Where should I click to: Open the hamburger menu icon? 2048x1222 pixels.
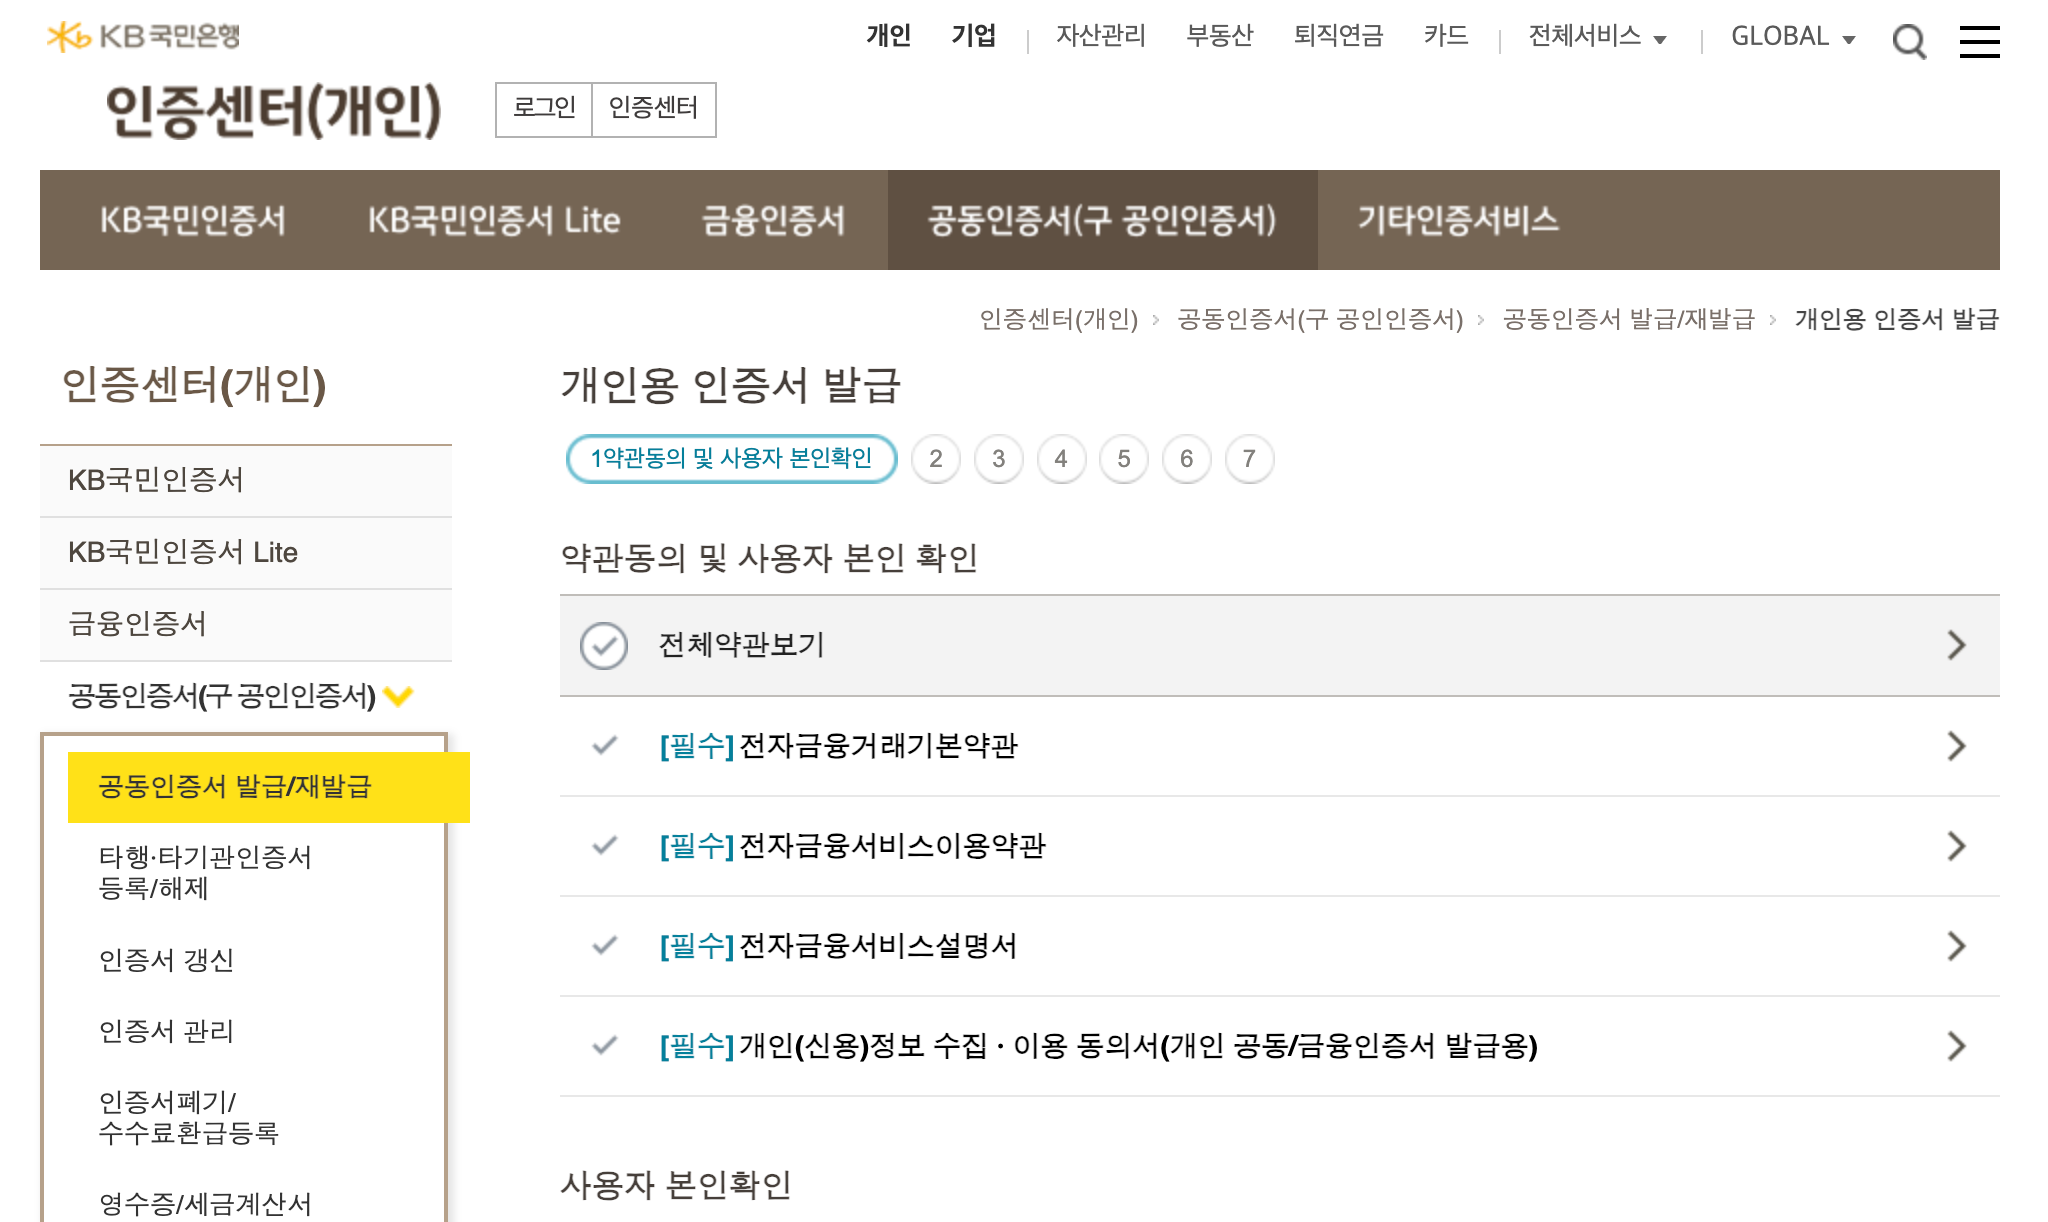point(1979,41)
